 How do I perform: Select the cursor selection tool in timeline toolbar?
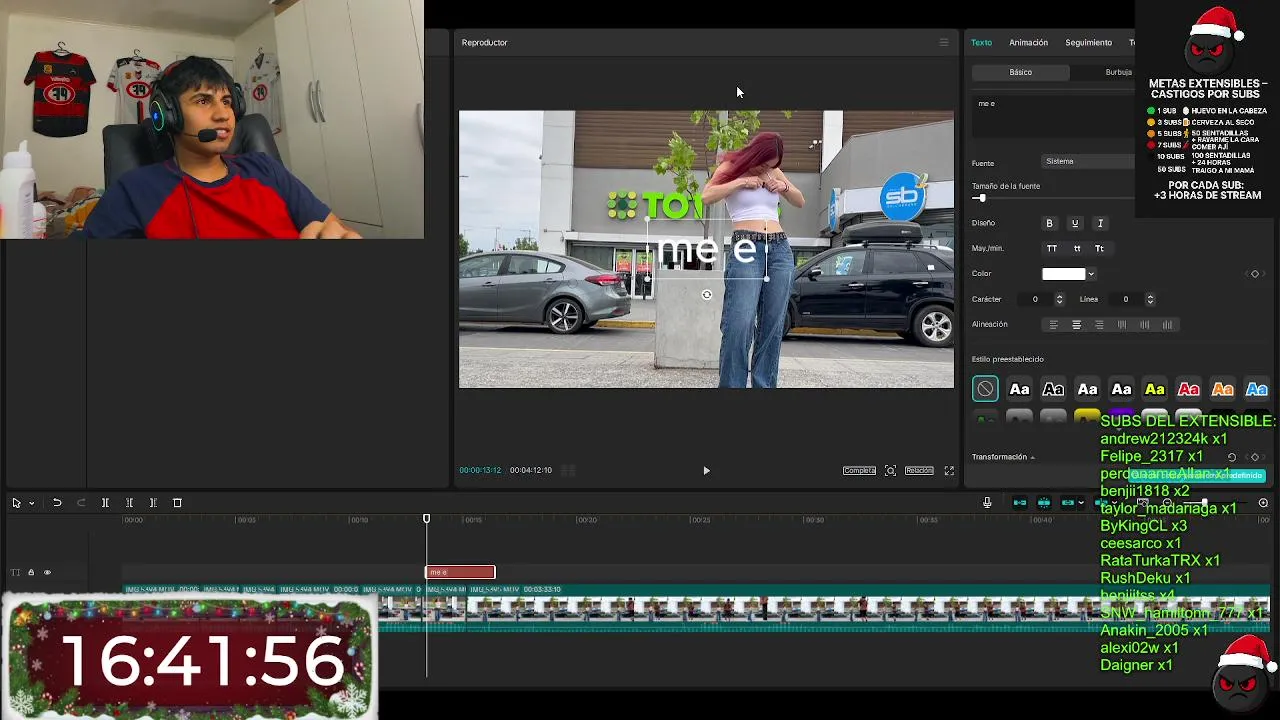(16, 503)
